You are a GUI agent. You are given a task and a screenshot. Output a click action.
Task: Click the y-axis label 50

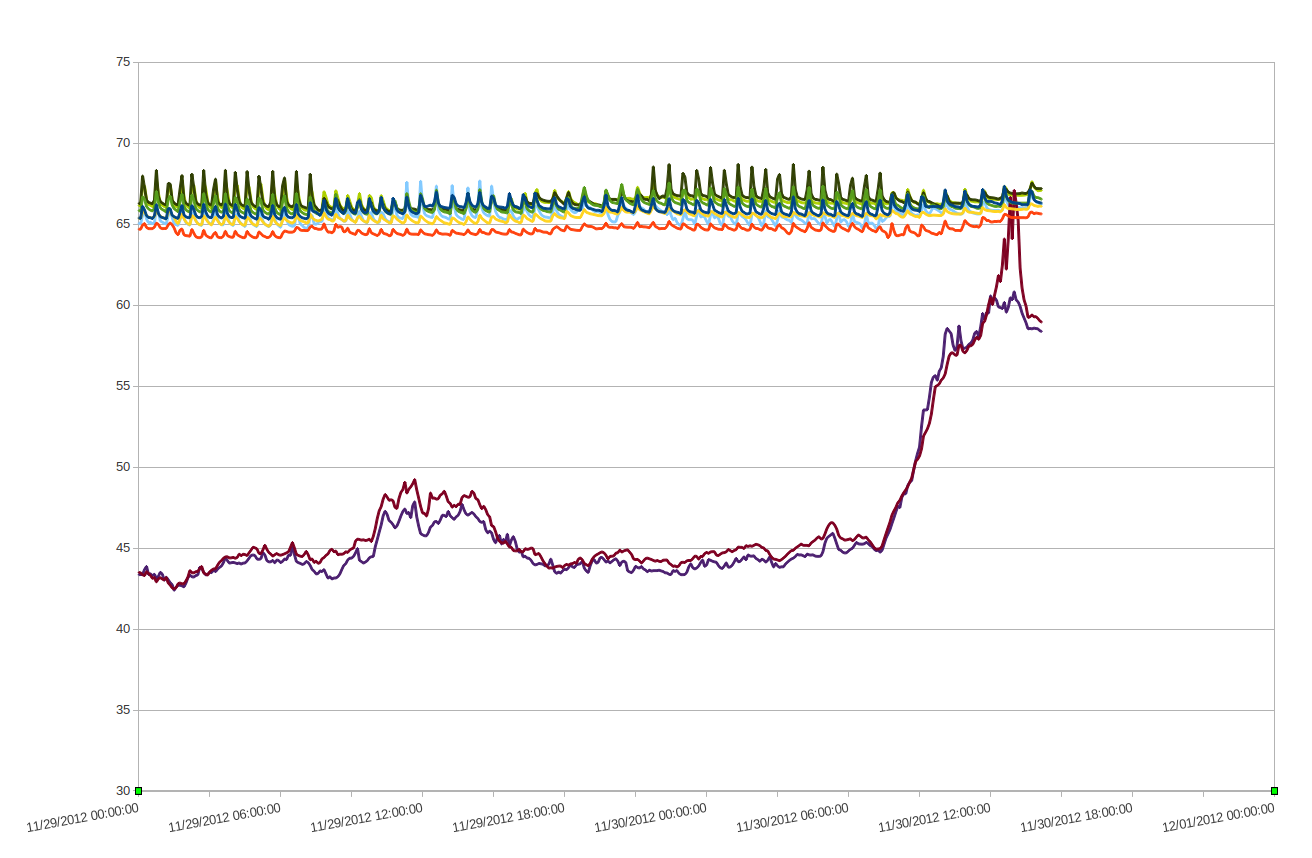click(123, 467)
